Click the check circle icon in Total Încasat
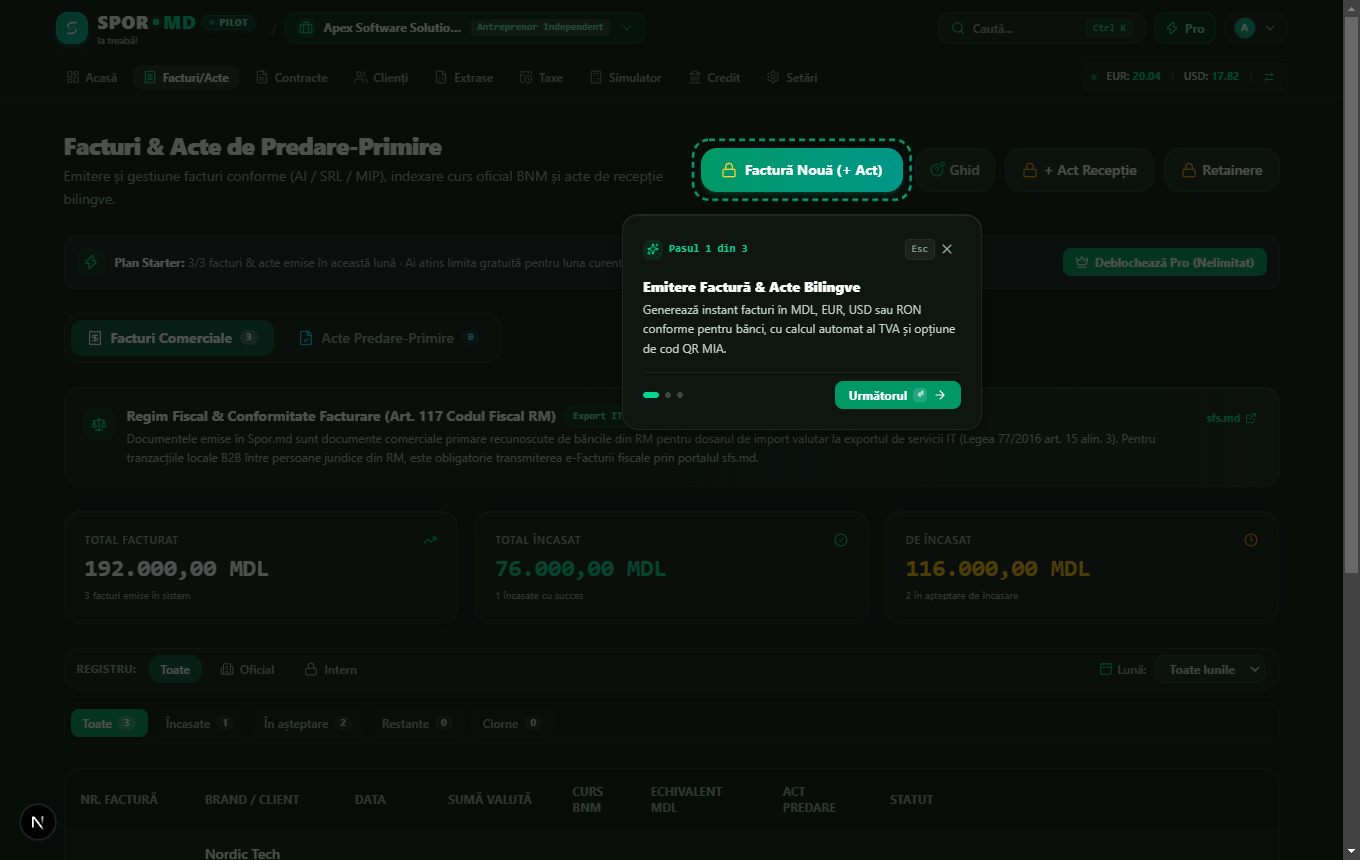Image resolution: width=1360 pixels, height=860 pixels. click(841, 540)
